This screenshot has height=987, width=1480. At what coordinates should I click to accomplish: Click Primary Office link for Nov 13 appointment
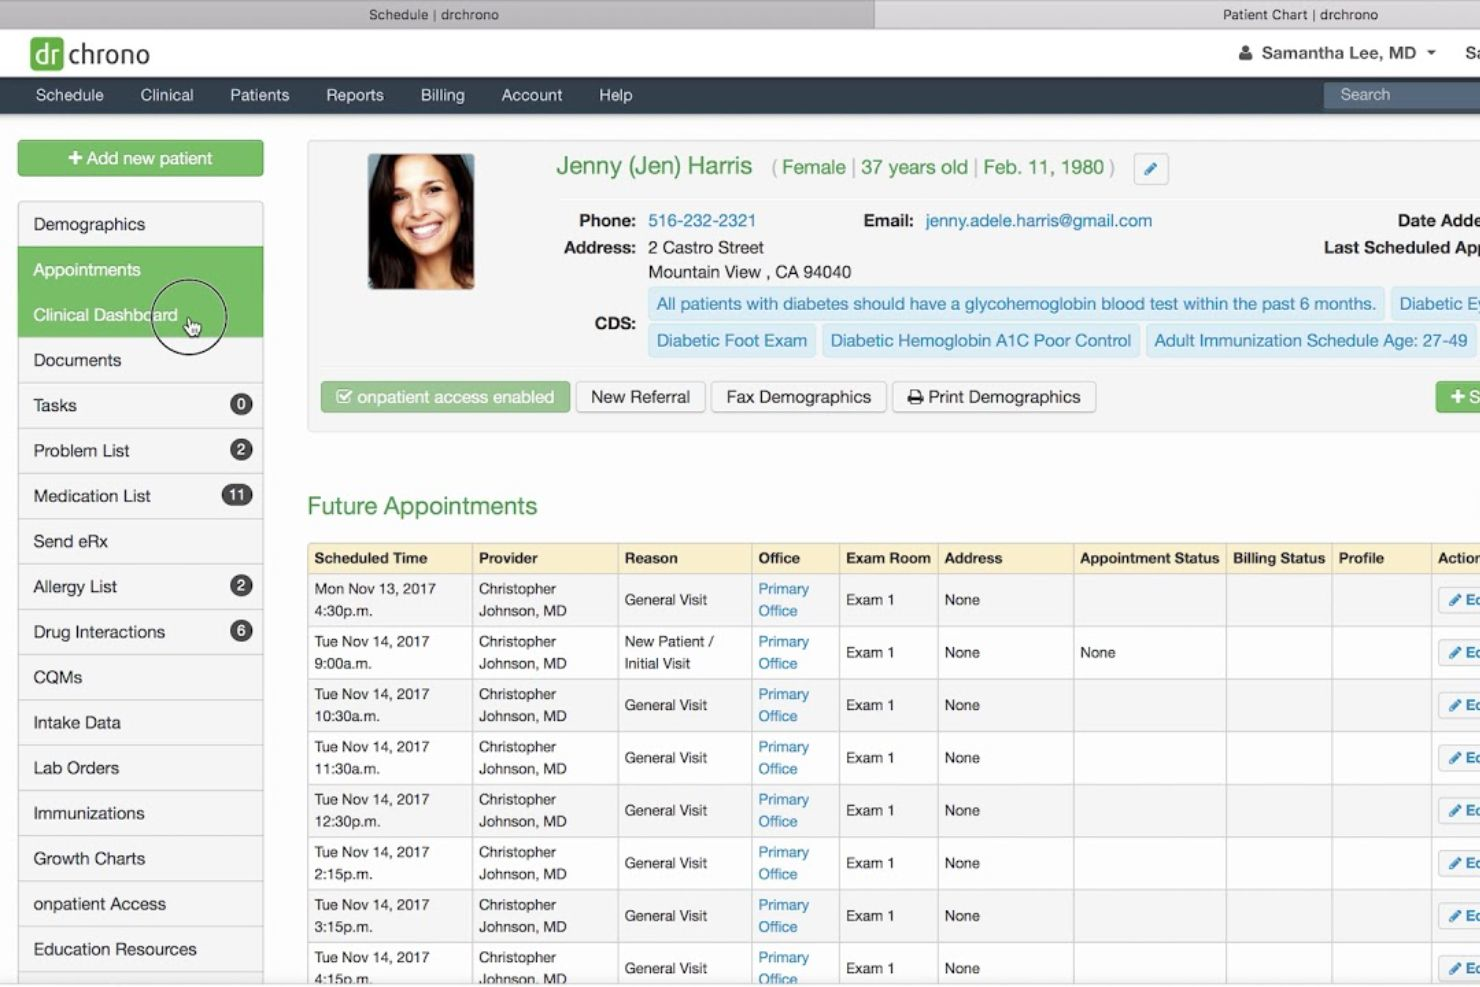tap(783, 600)
